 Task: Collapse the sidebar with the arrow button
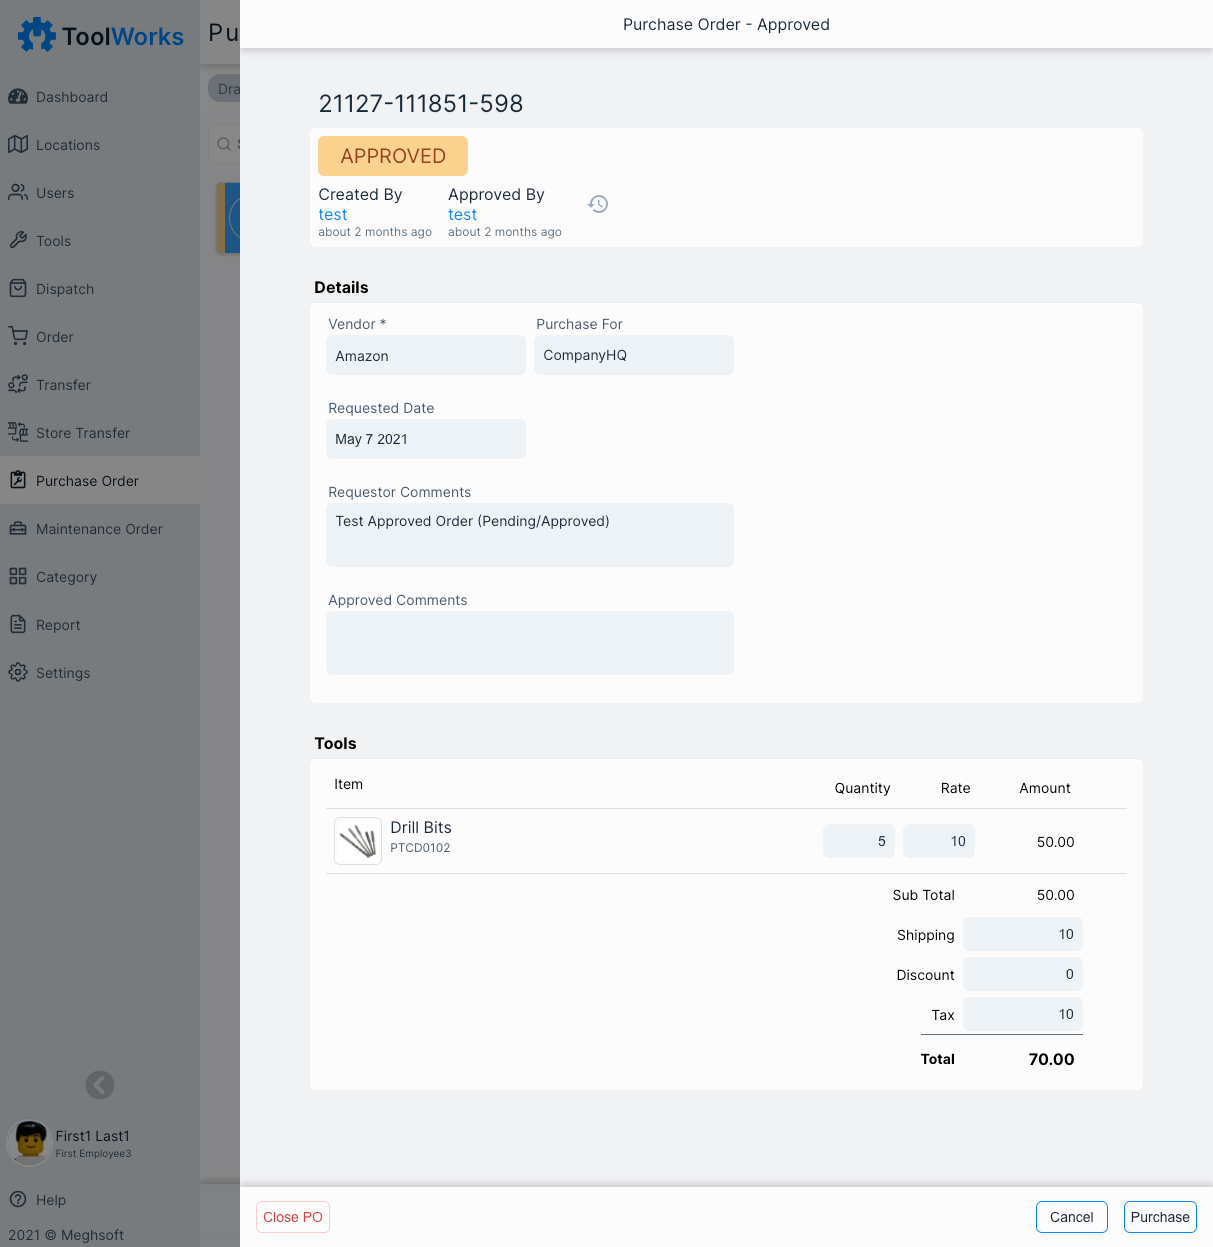100,1085
